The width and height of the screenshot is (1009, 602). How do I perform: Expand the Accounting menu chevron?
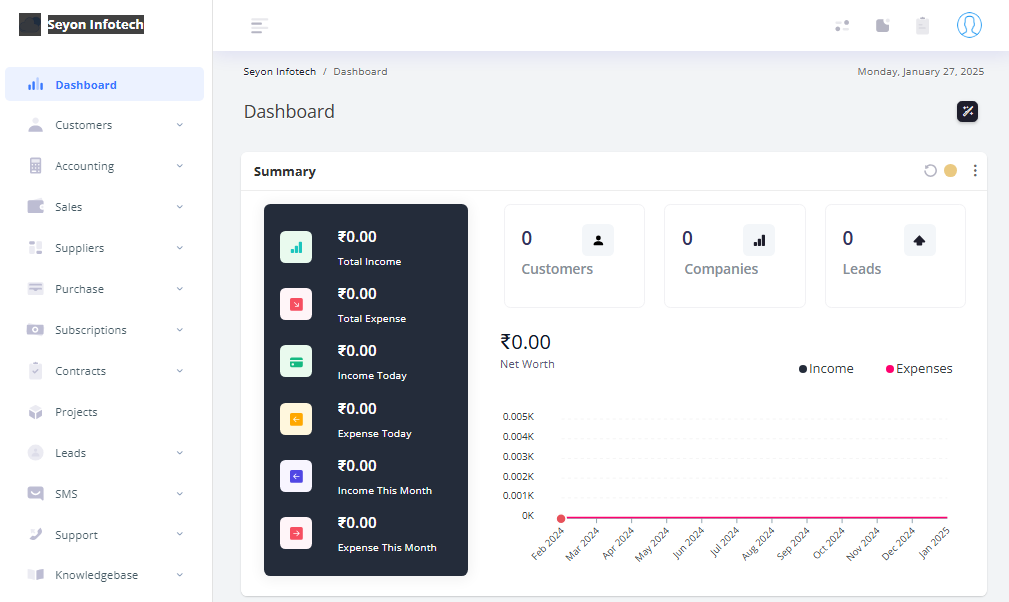pos(180,166)
